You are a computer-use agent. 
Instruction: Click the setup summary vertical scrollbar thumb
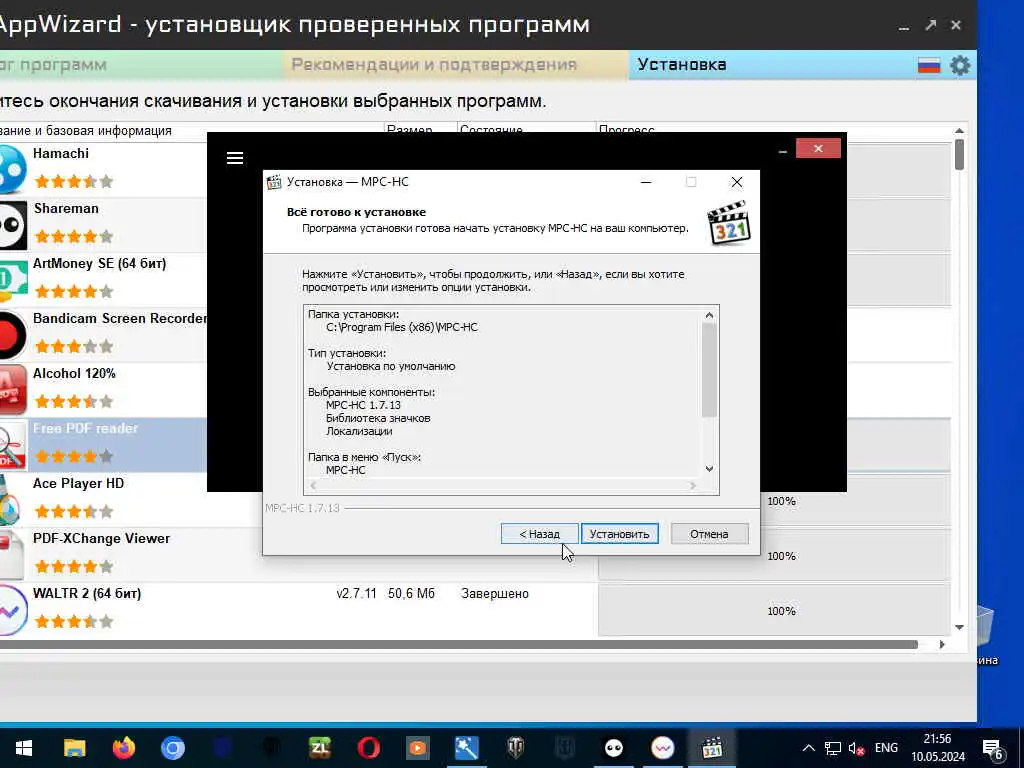pos(709,370)
